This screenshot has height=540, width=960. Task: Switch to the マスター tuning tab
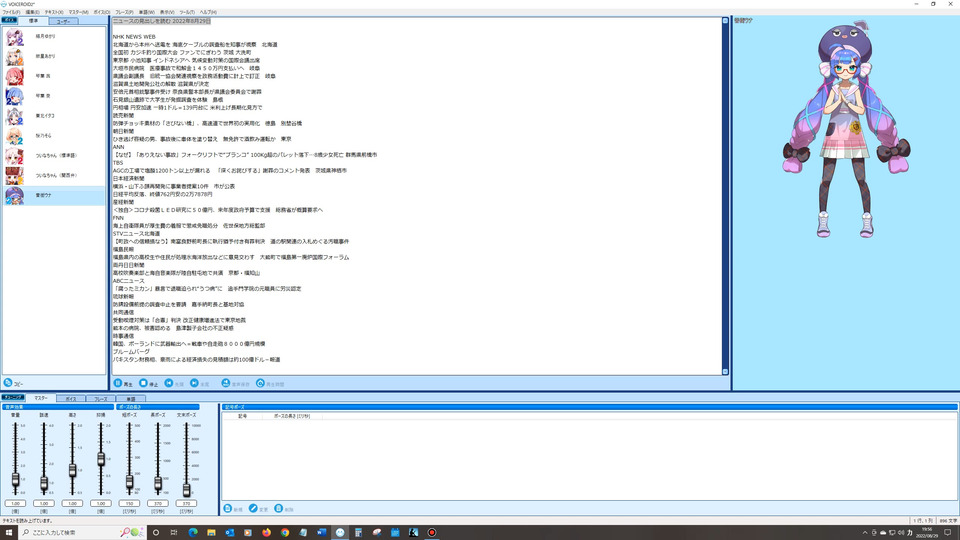40,398
